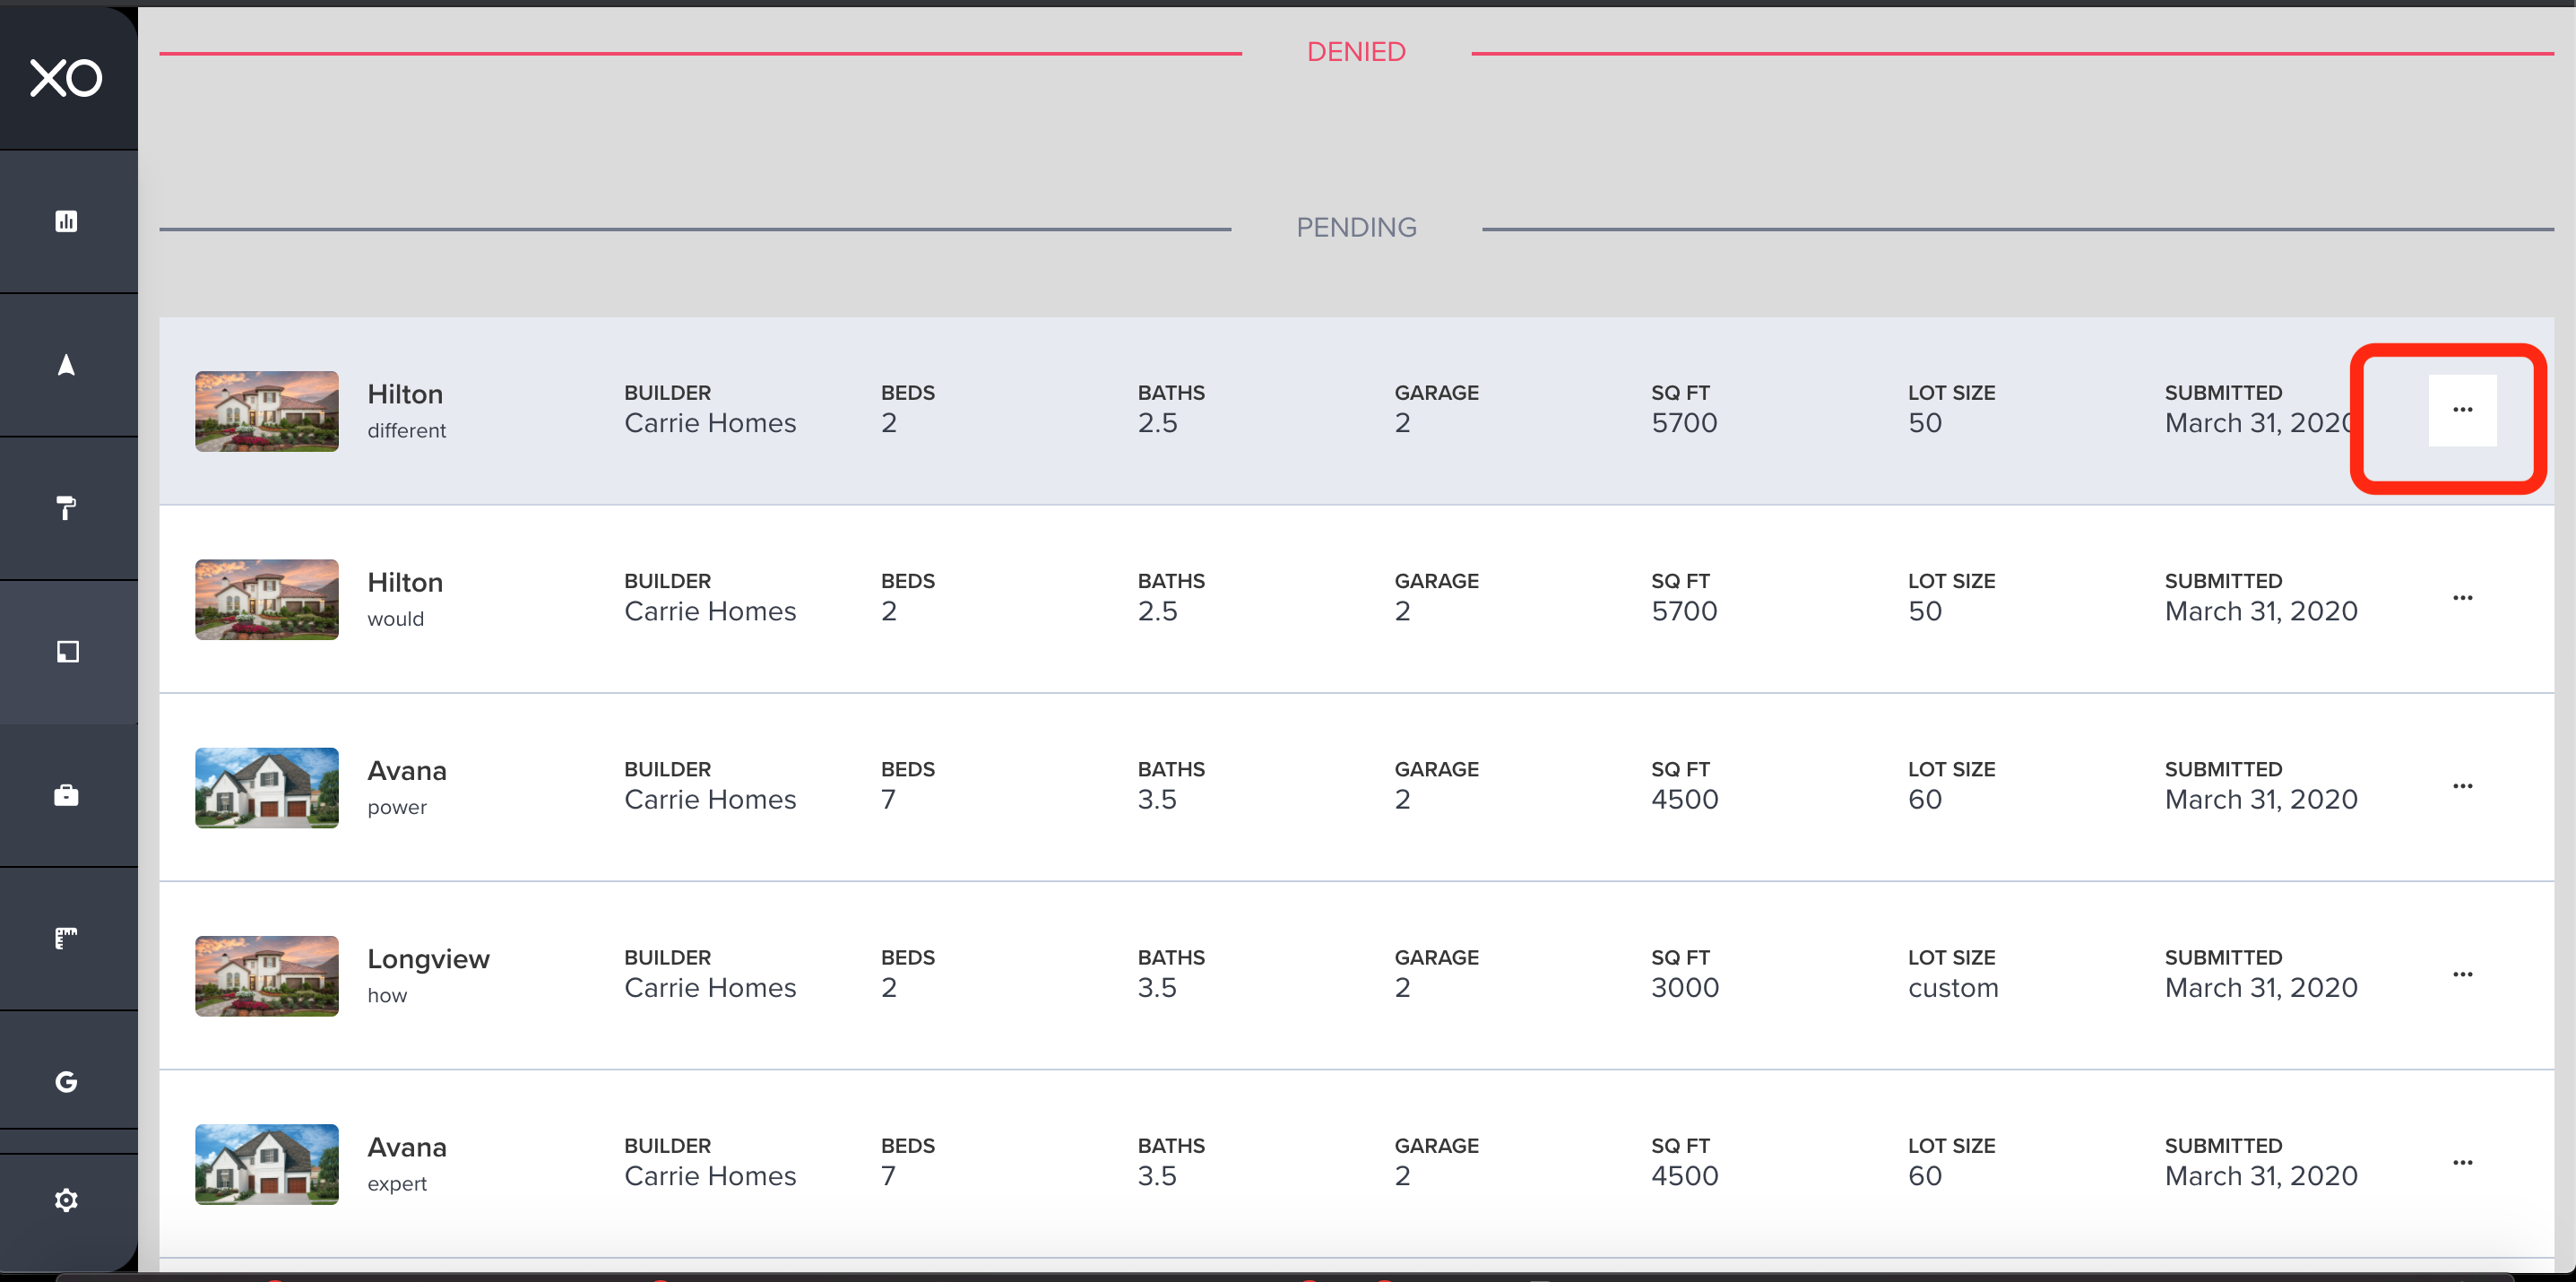
Task: Open options menu for Hilton different row
Action: [x=2462, y=410]
